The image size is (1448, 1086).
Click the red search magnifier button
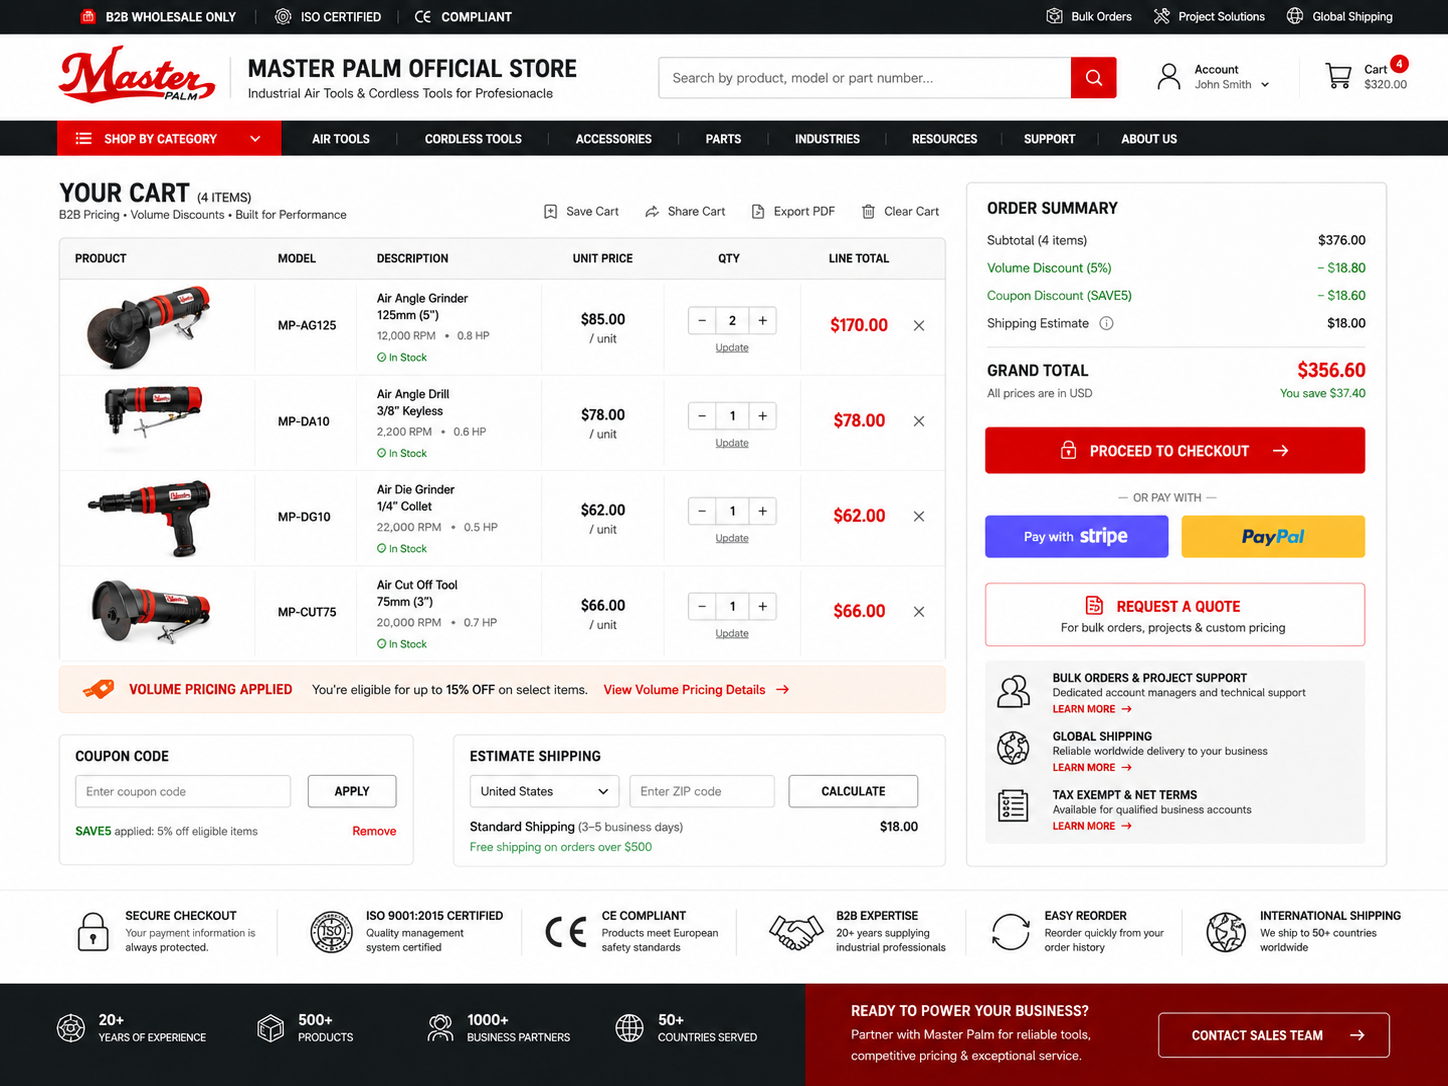coord(1093,78)
